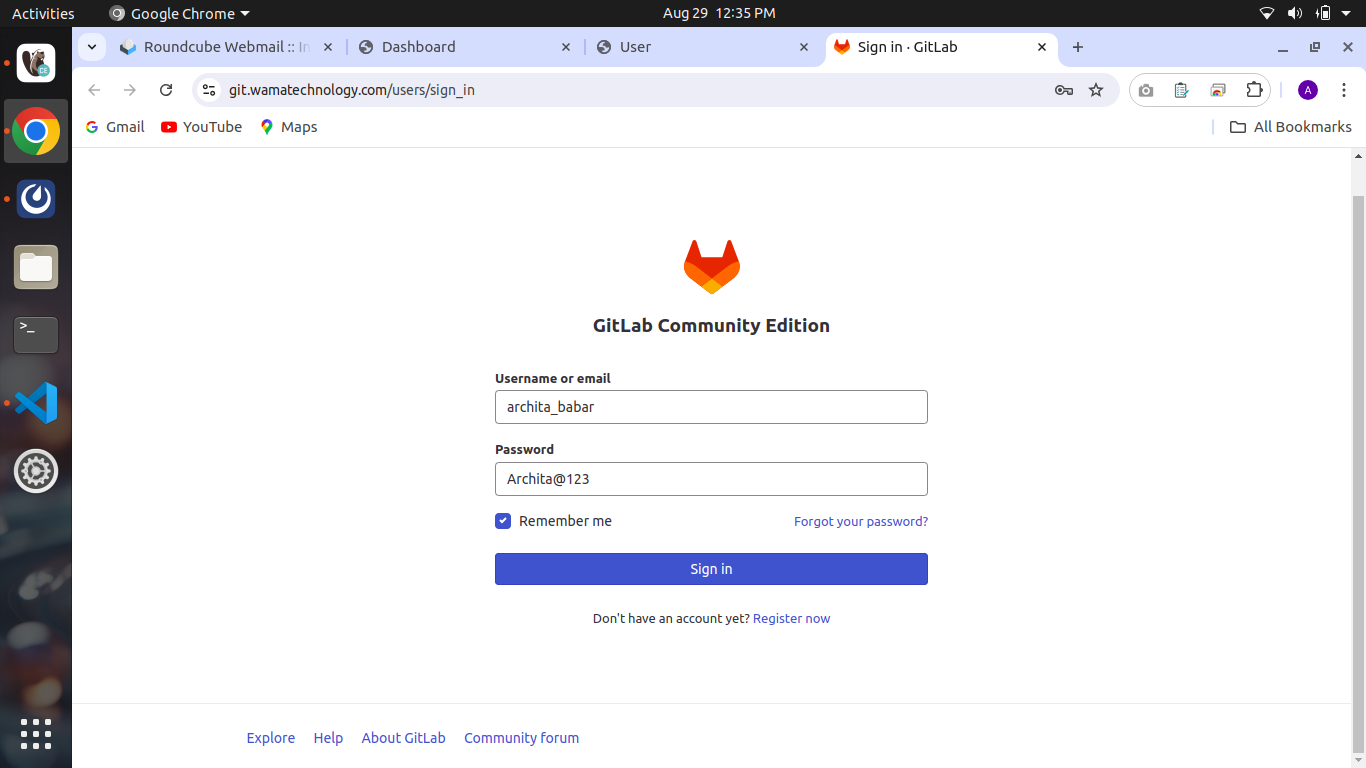Launch Google Chrome from the dock
The image size is (1366, 768).
point(36,131)
